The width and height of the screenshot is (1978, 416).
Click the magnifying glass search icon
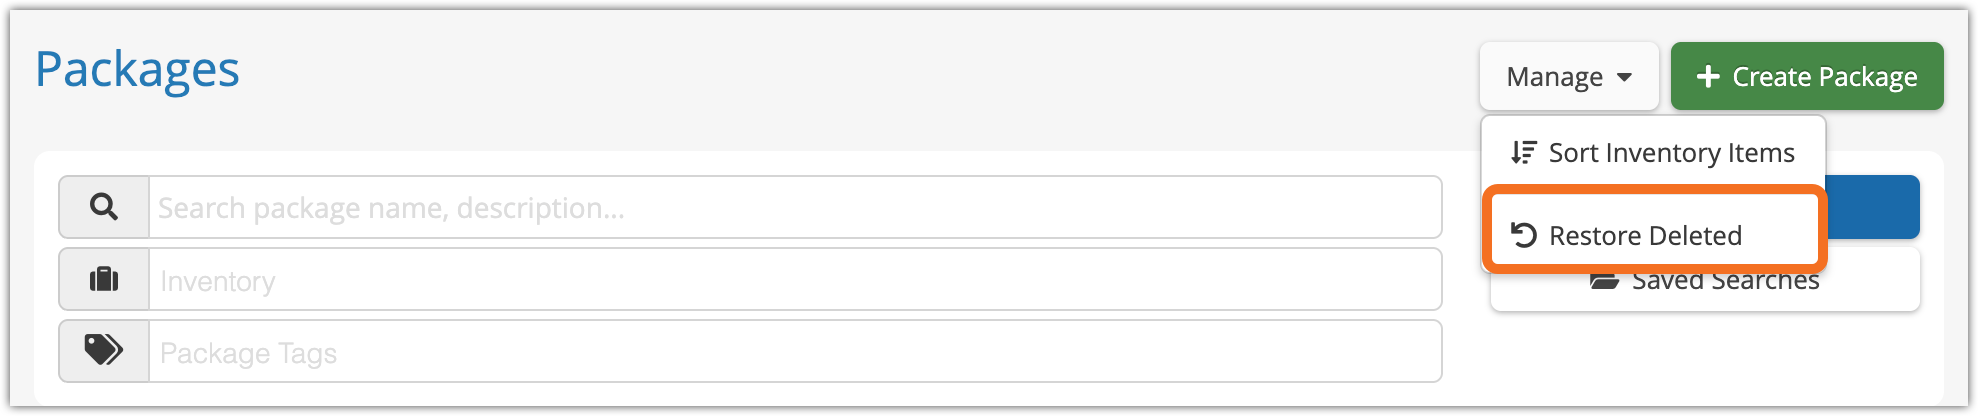104,207
